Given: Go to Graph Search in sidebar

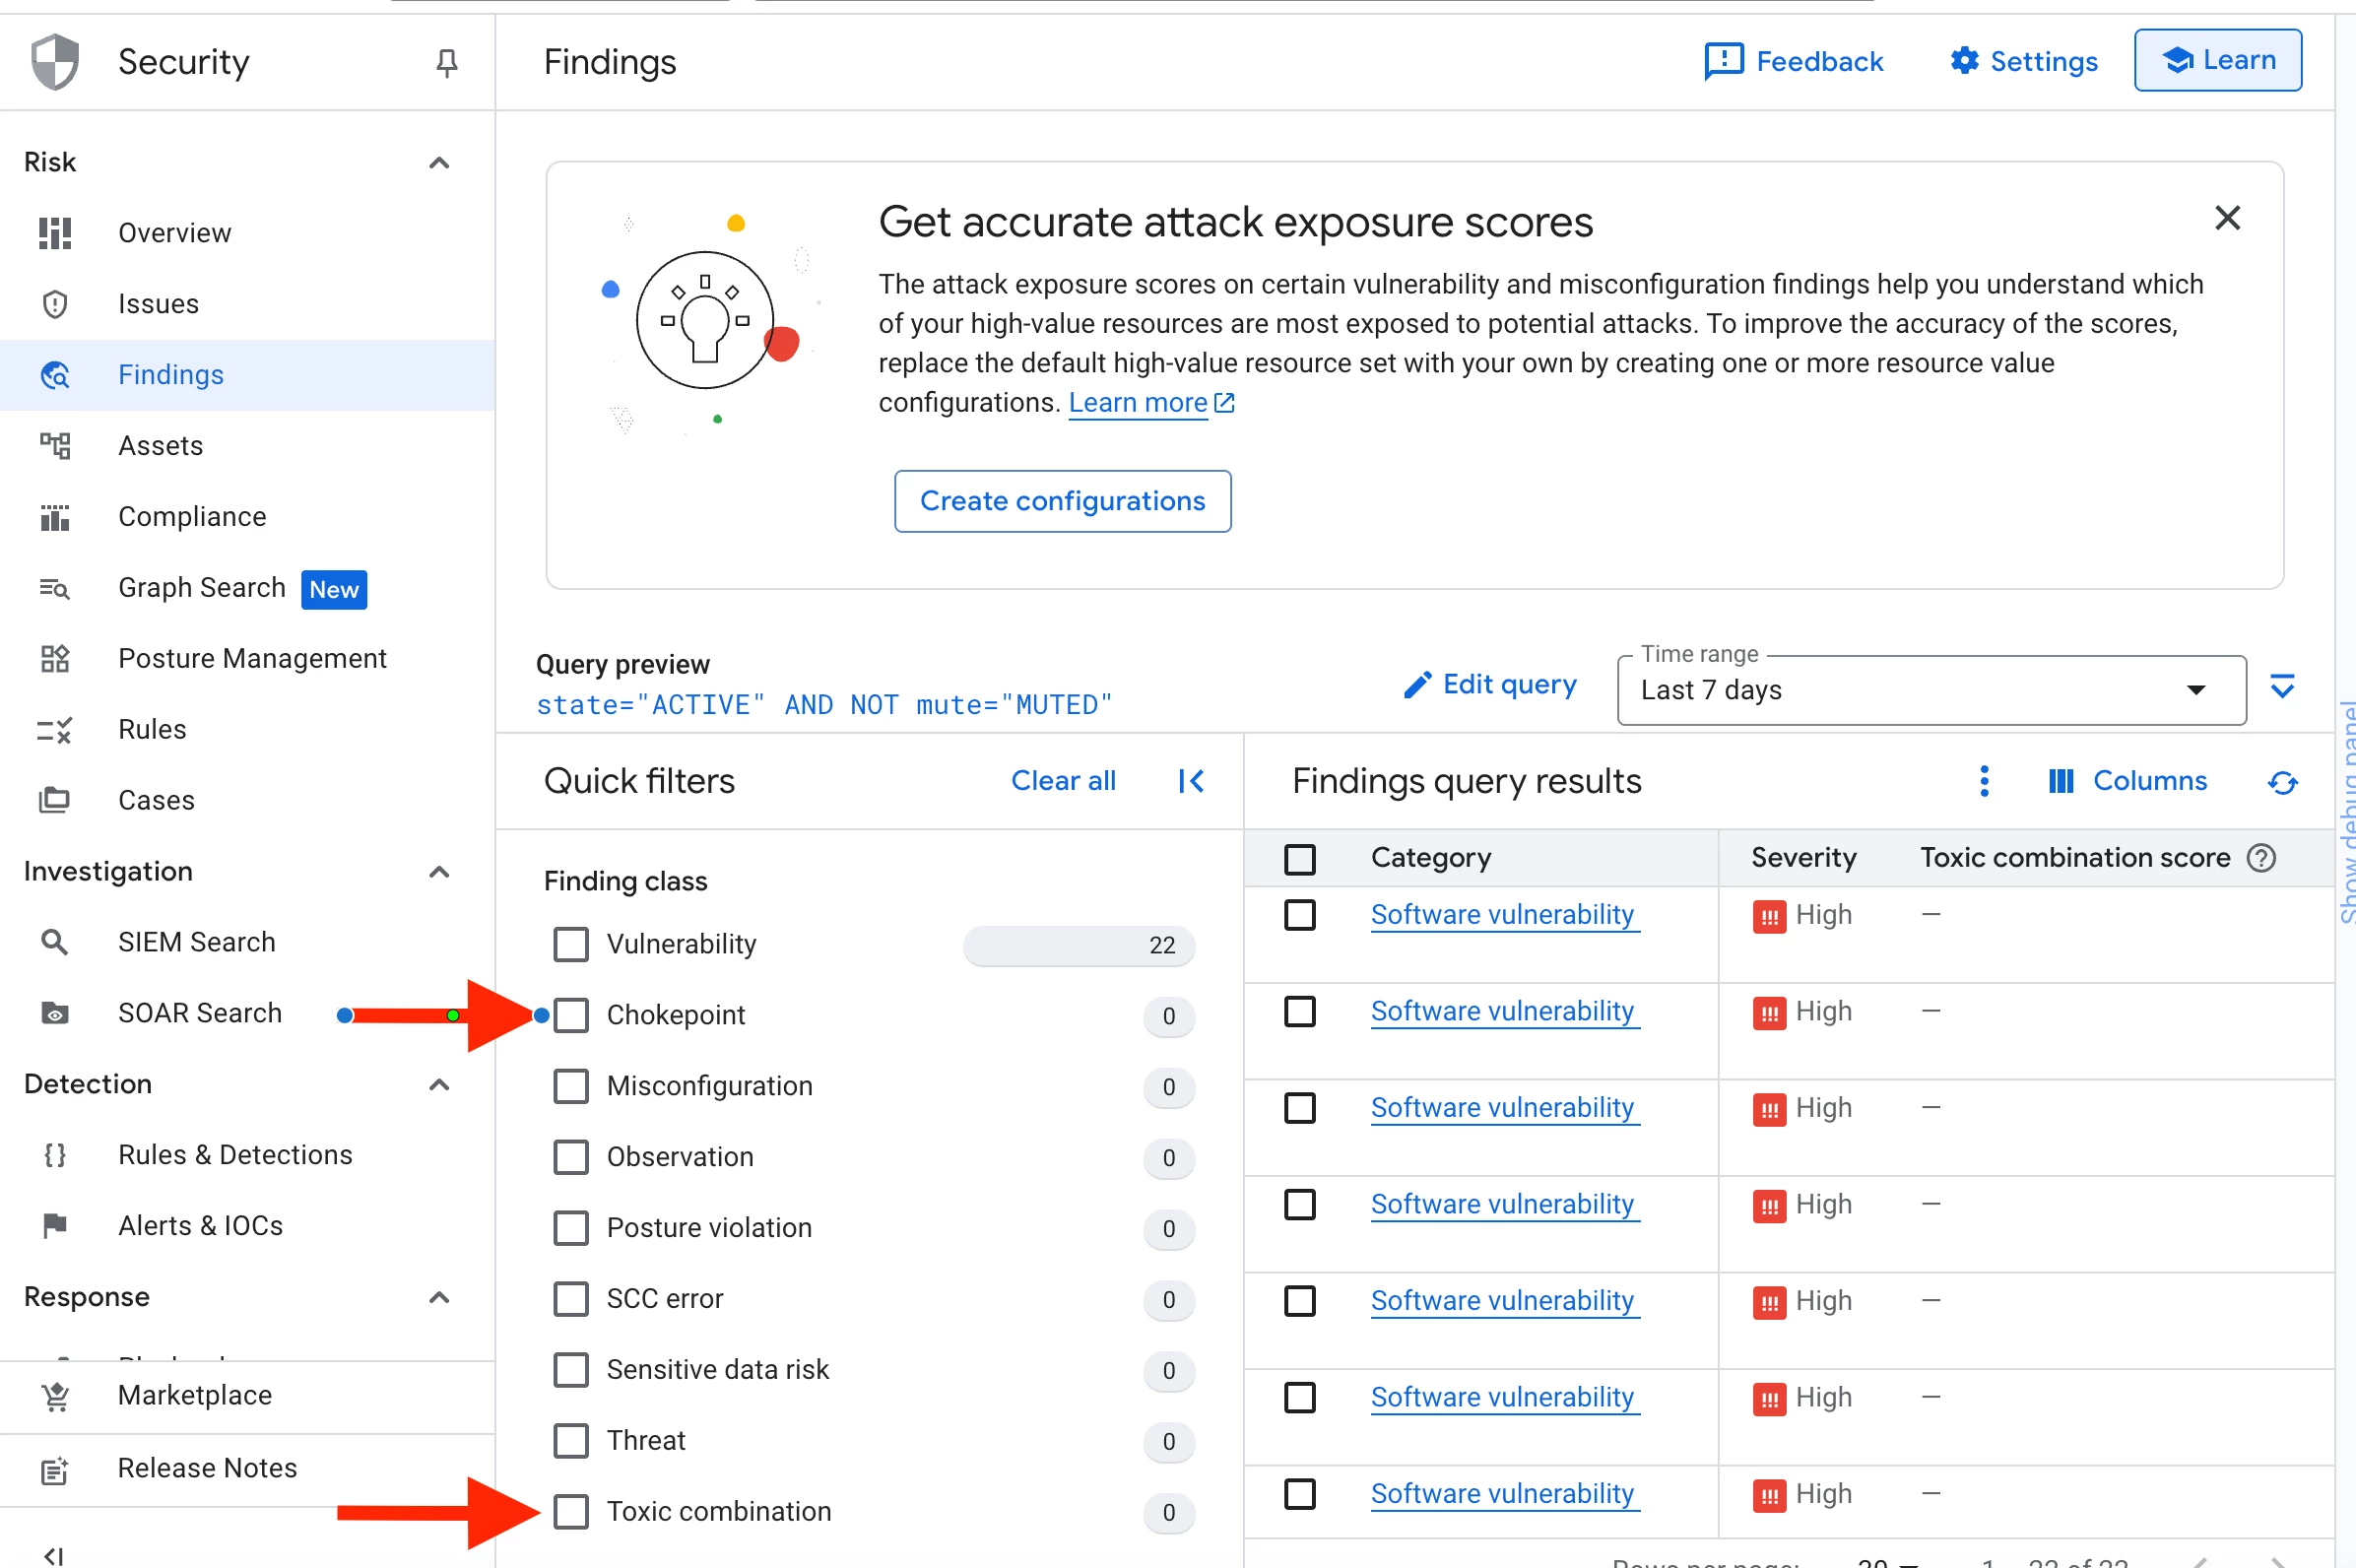Looking at the screenshot, I should (x=202, y=588).
